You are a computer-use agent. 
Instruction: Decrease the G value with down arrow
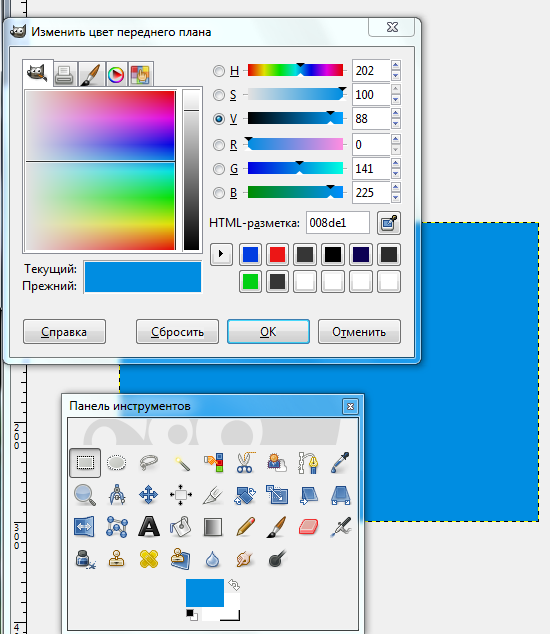pyautogui.click(x=396, y=174)
